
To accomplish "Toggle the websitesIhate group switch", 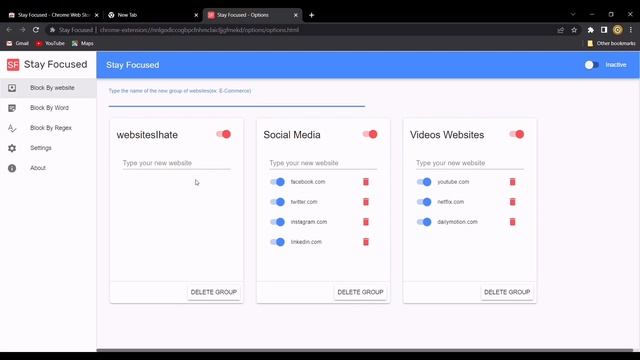I will click(x=224, y=134).
